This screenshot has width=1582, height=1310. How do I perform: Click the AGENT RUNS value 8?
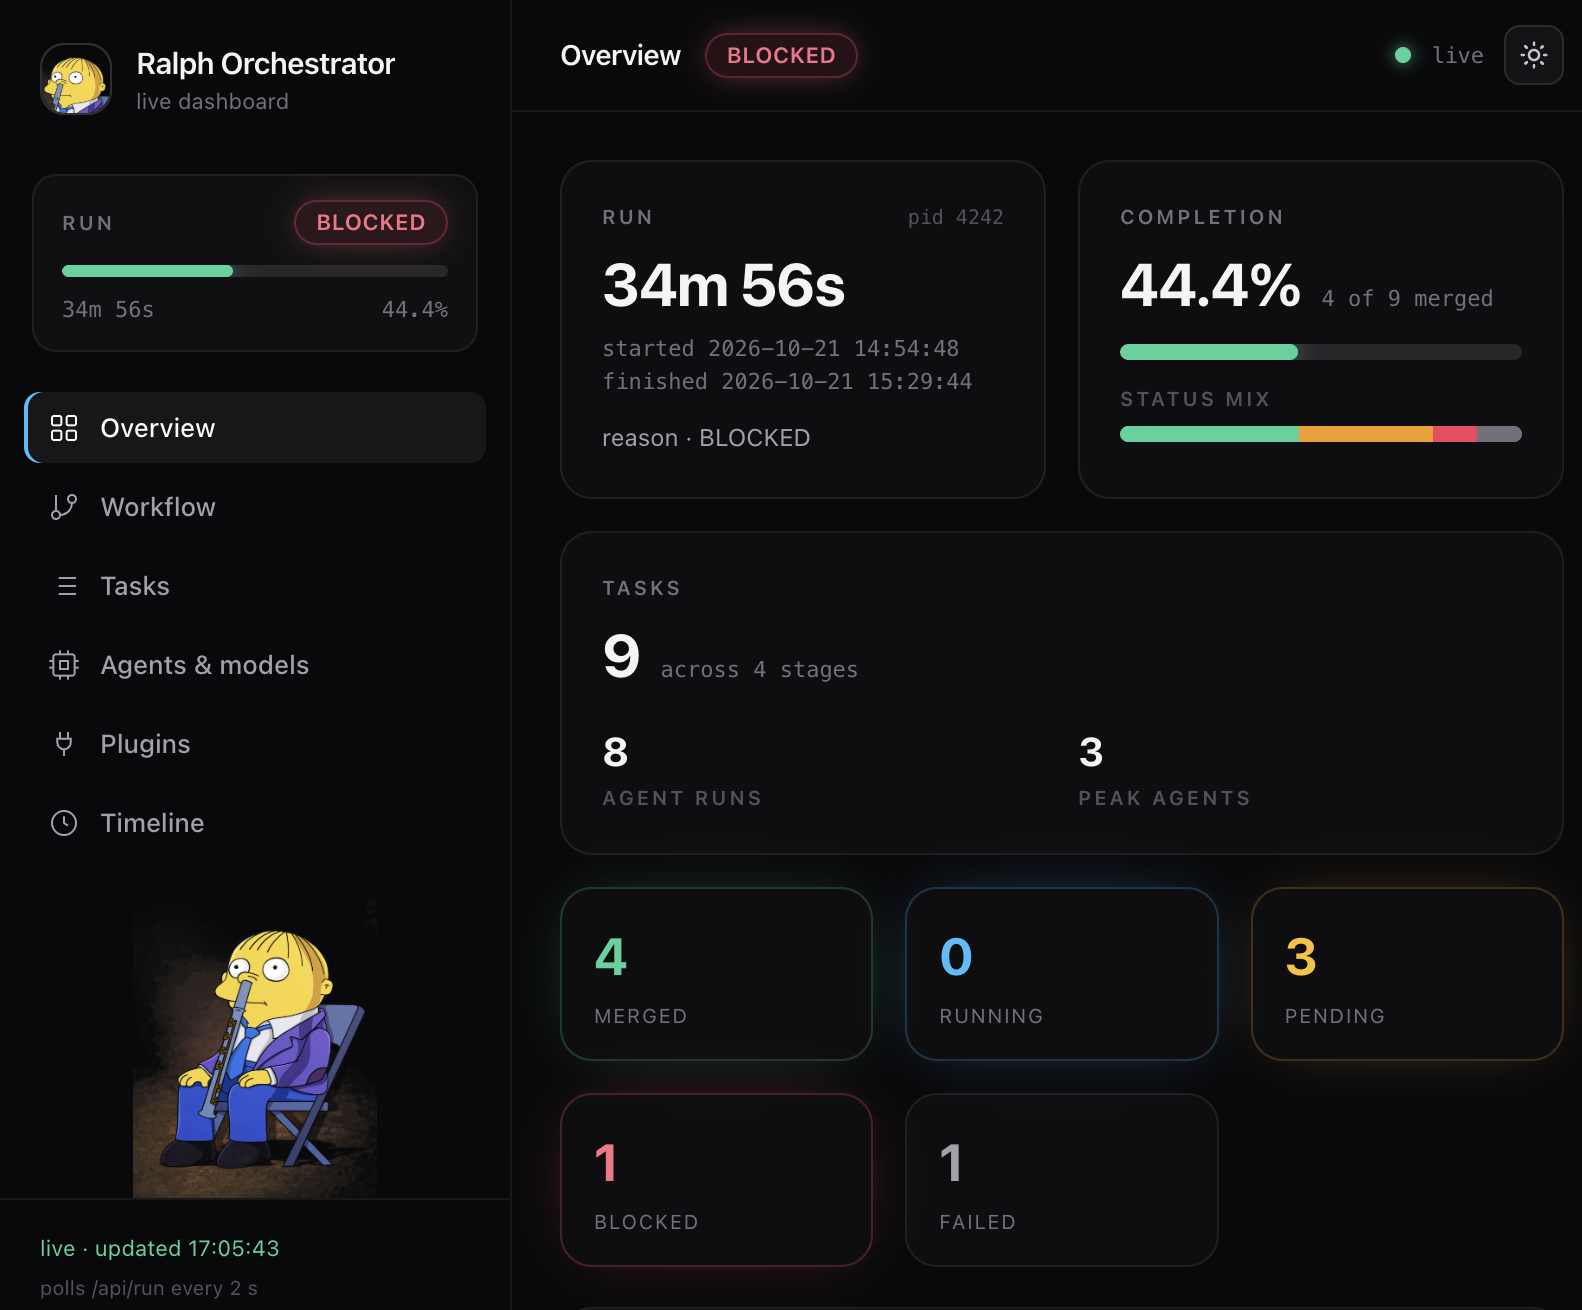[616, 752]
